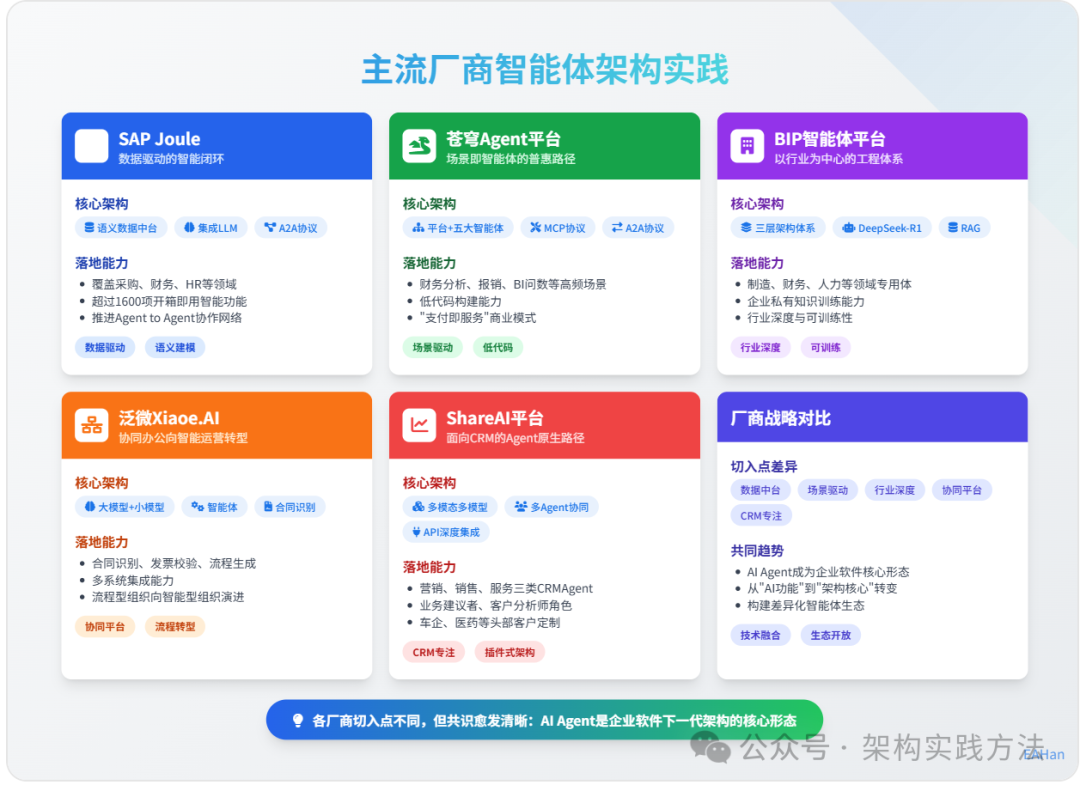Click the bullet 超过1600项开箱即用智能功能
The width and height of the screenshot is (1080, 791).
tap(169, 301)
